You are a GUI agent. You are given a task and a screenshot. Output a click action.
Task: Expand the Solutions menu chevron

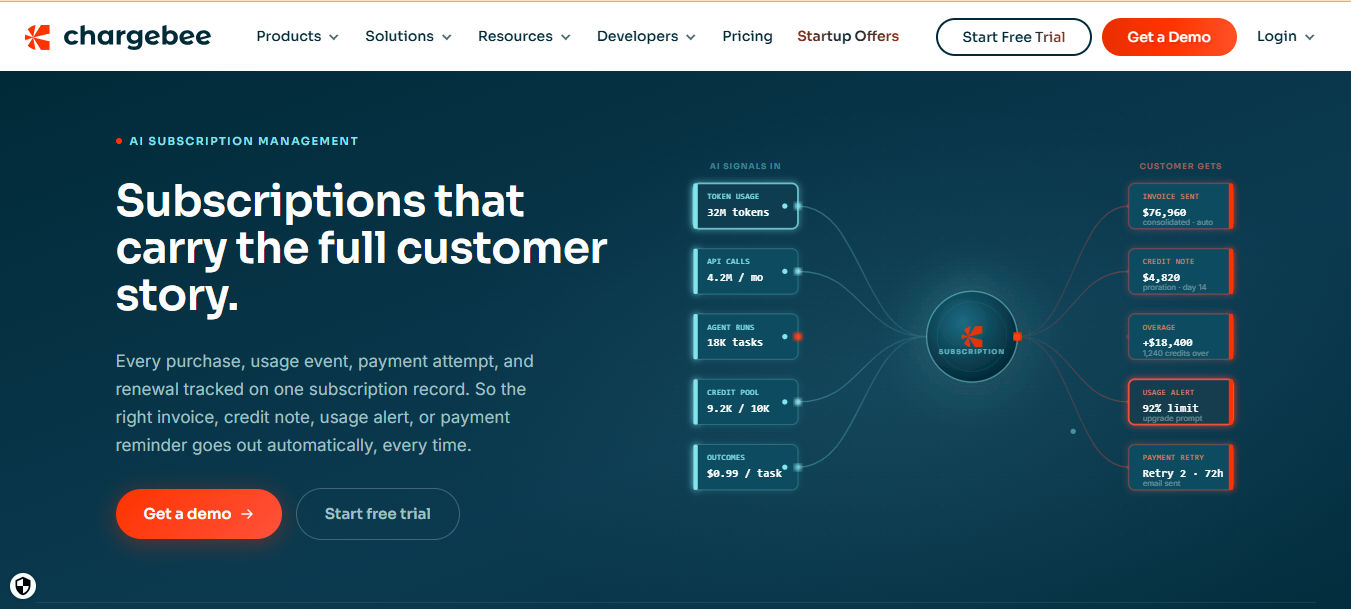pos(447,37)
